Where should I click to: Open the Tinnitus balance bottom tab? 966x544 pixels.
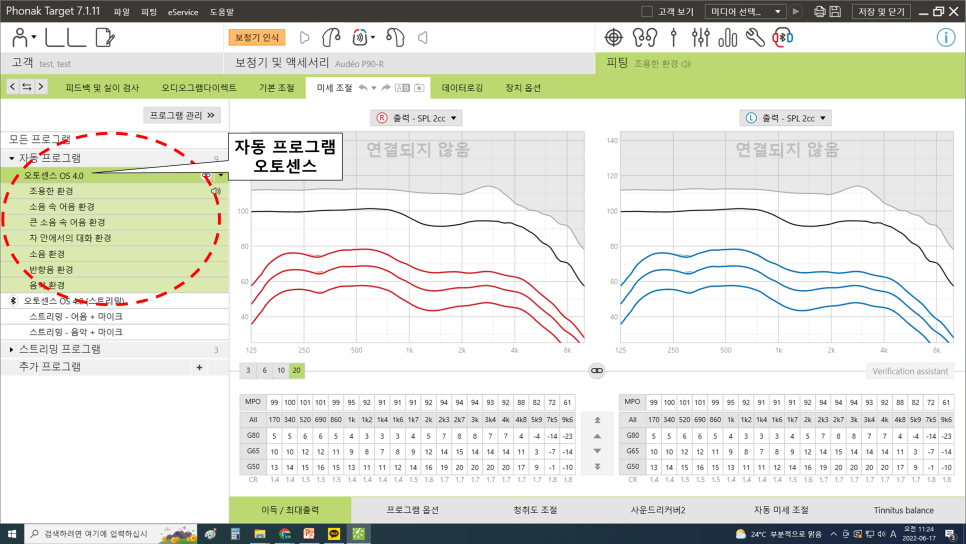click(x=904, y=510)
